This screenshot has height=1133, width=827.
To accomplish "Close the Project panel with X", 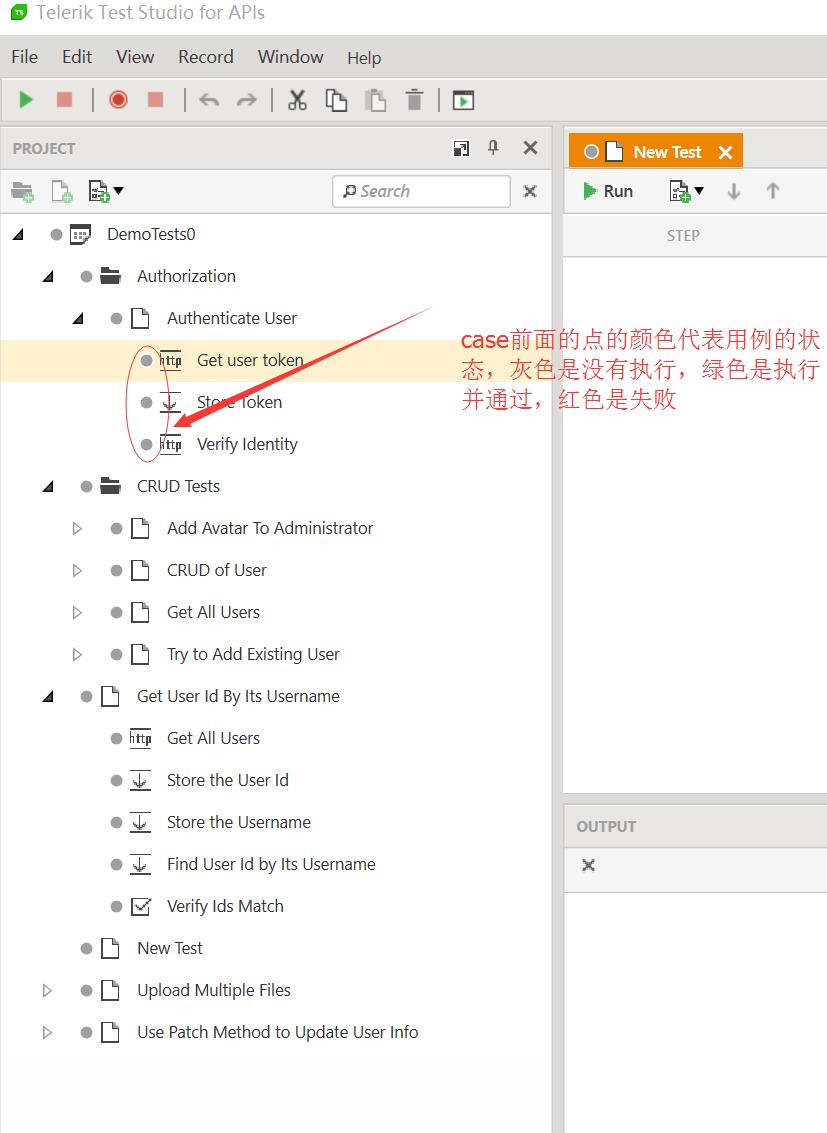I will coord(530,148).
